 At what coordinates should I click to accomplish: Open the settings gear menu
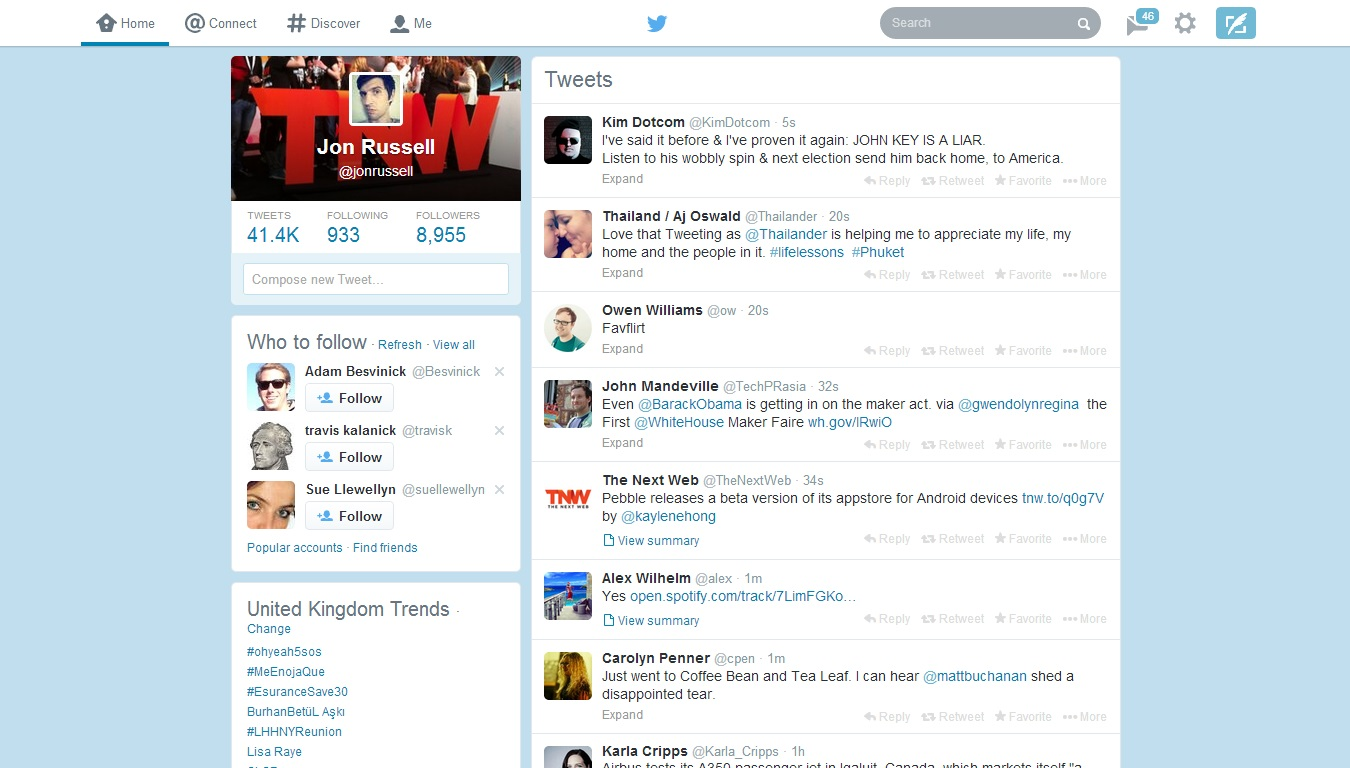[x=1185, y=23]
